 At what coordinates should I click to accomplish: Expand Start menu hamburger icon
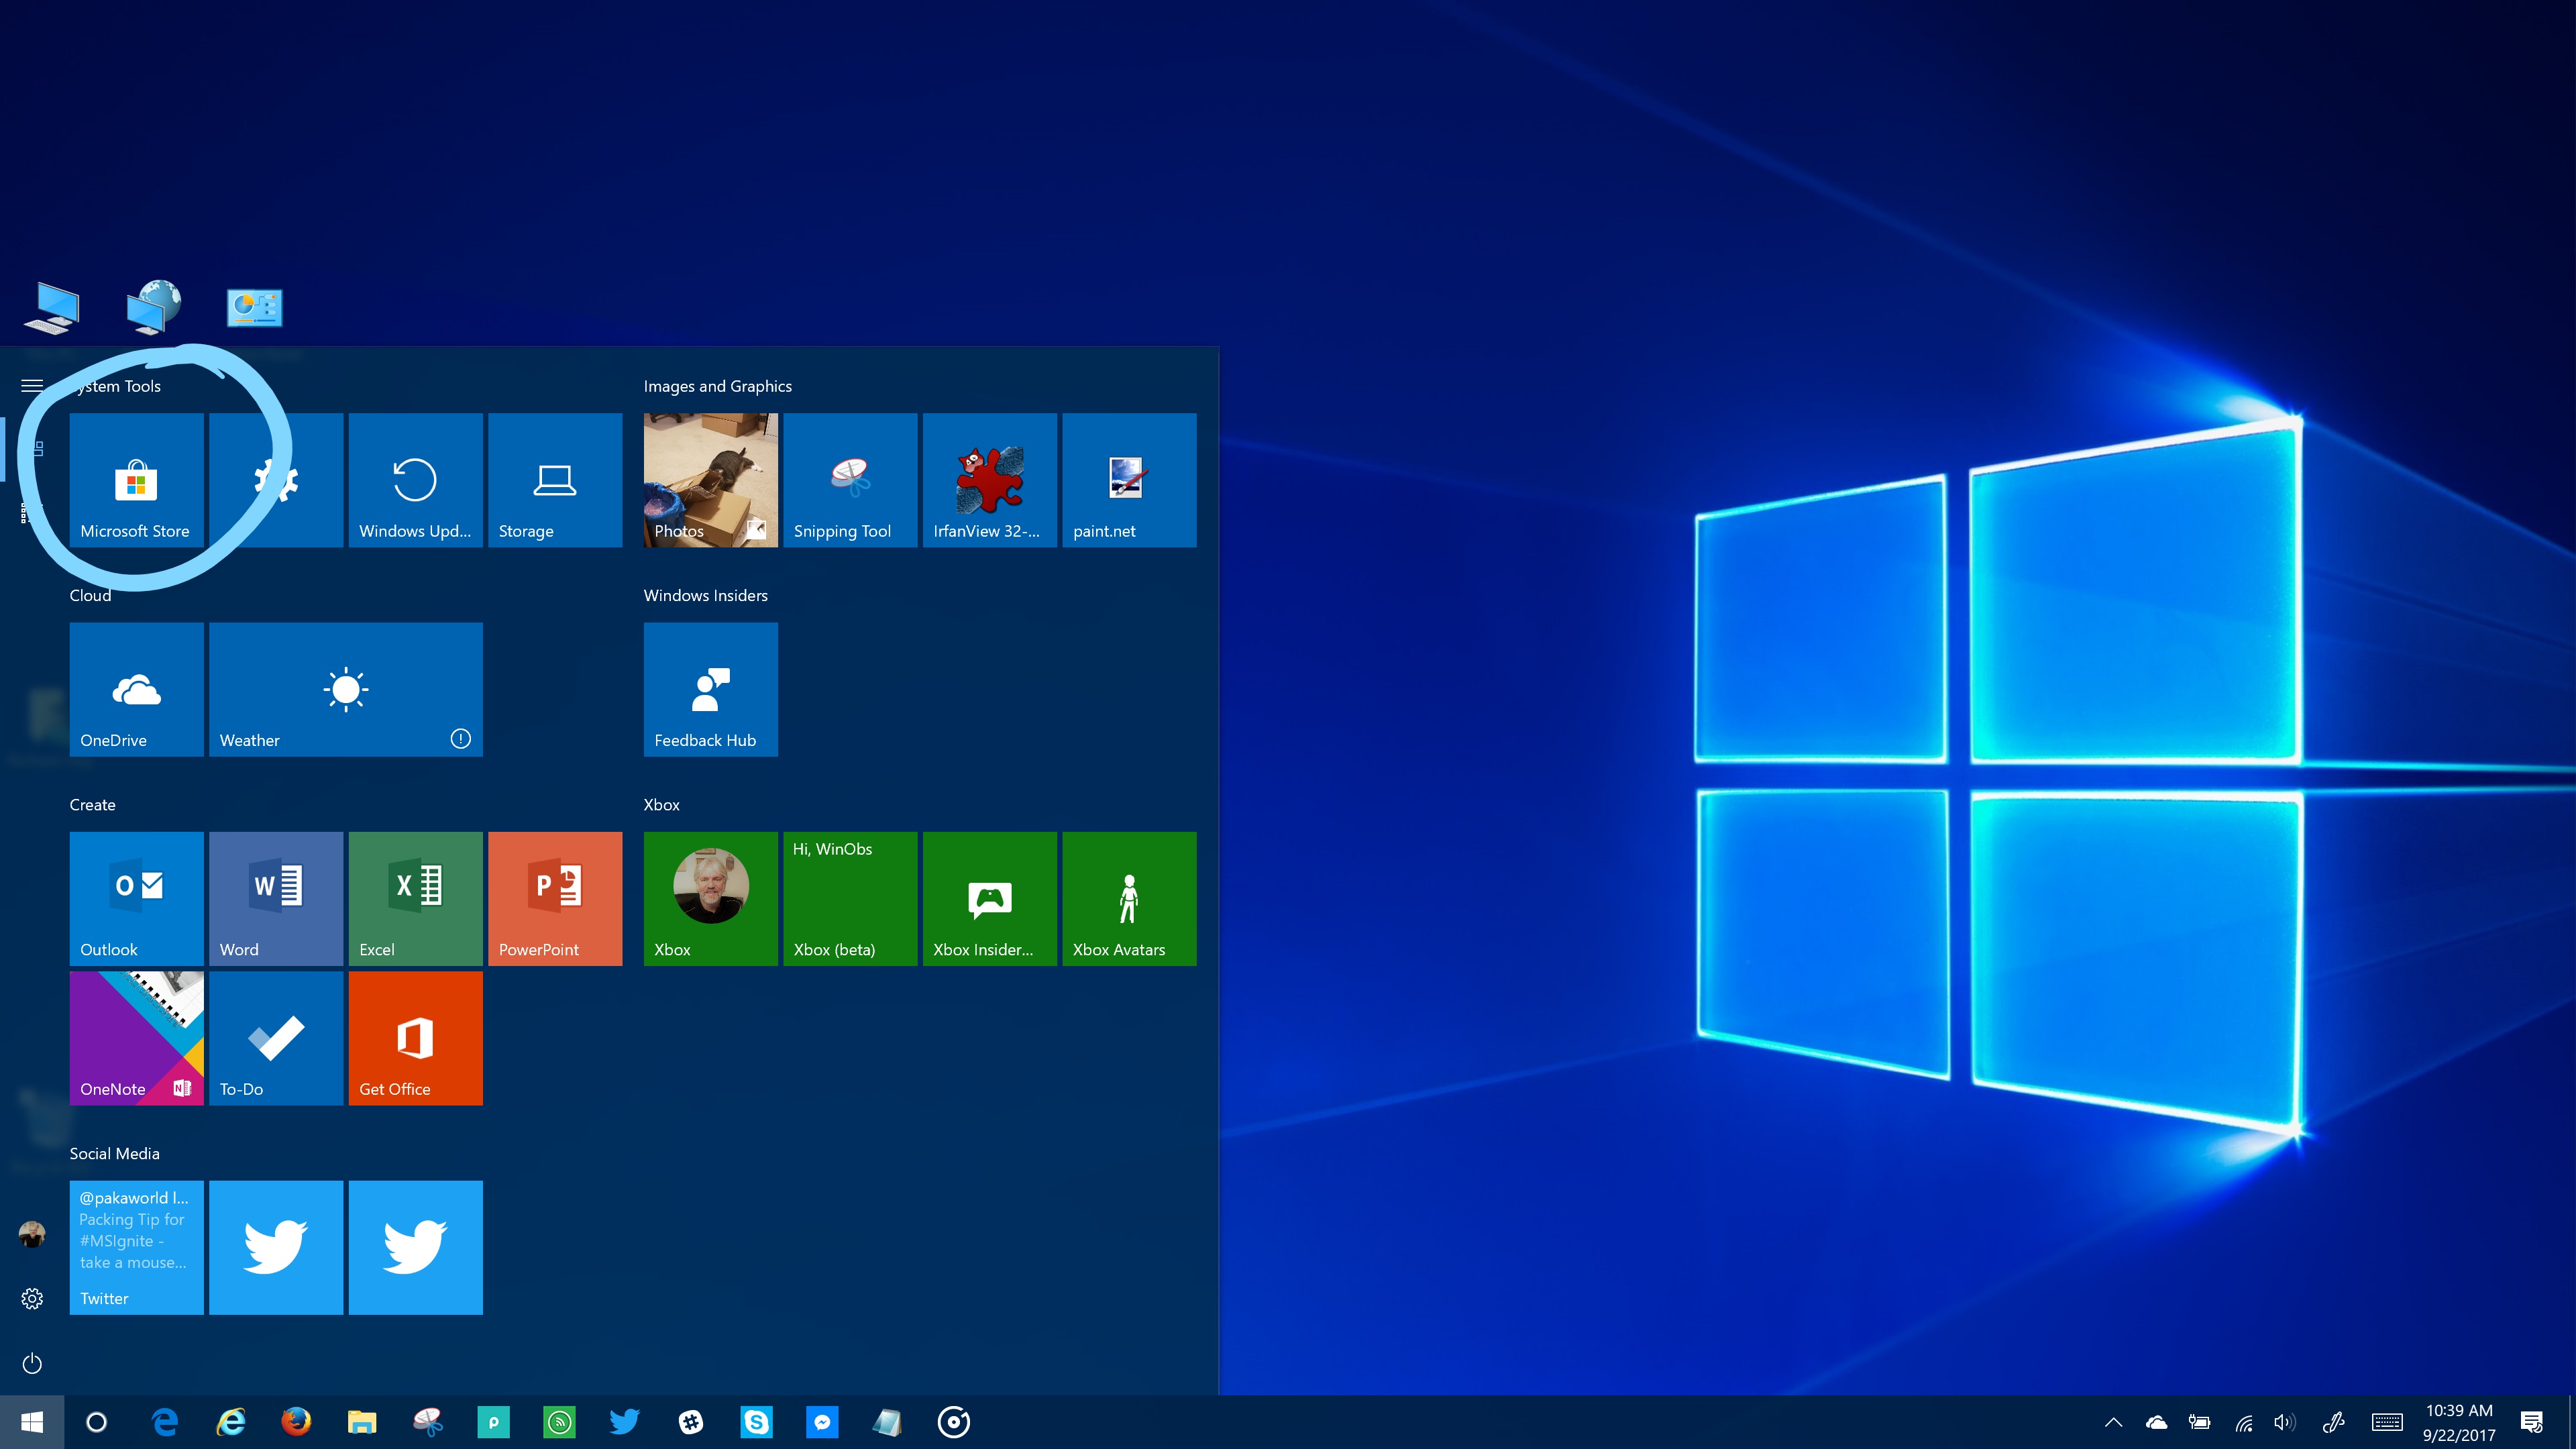32,386
